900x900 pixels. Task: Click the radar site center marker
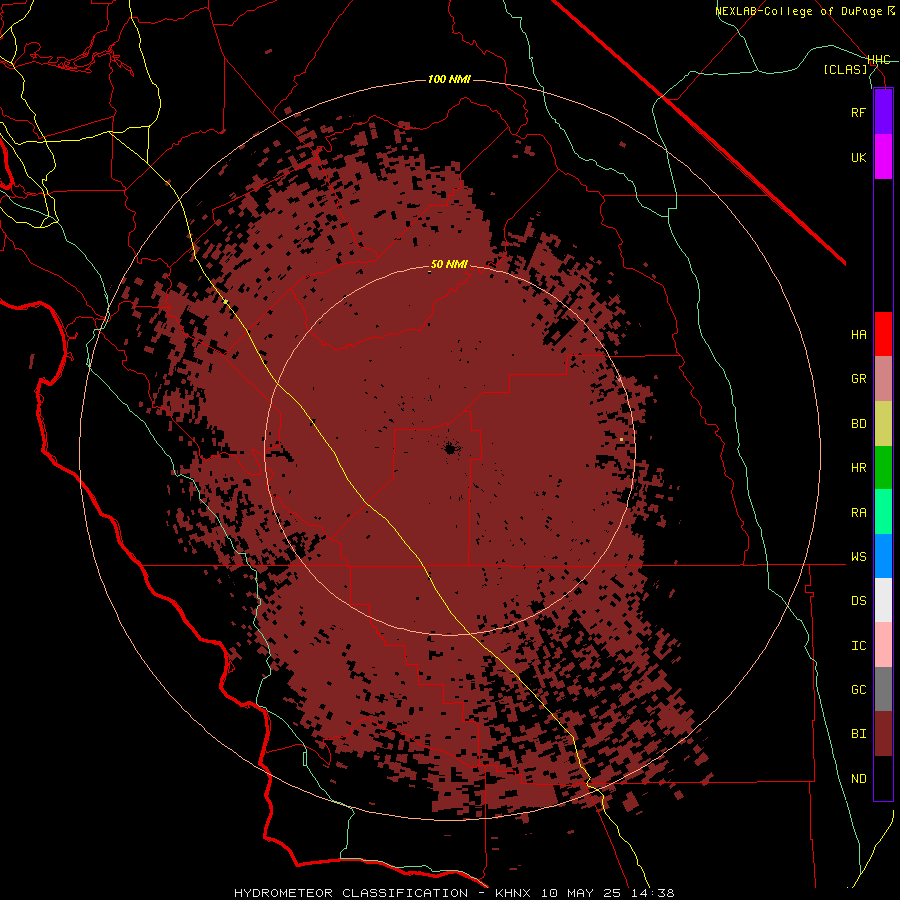(450, 448)
